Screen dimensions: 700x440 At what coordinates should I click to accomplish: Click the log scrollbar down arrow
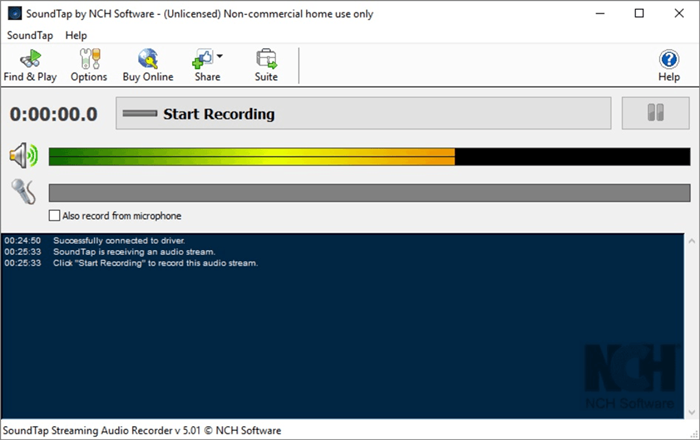click(x=692, y=412)
